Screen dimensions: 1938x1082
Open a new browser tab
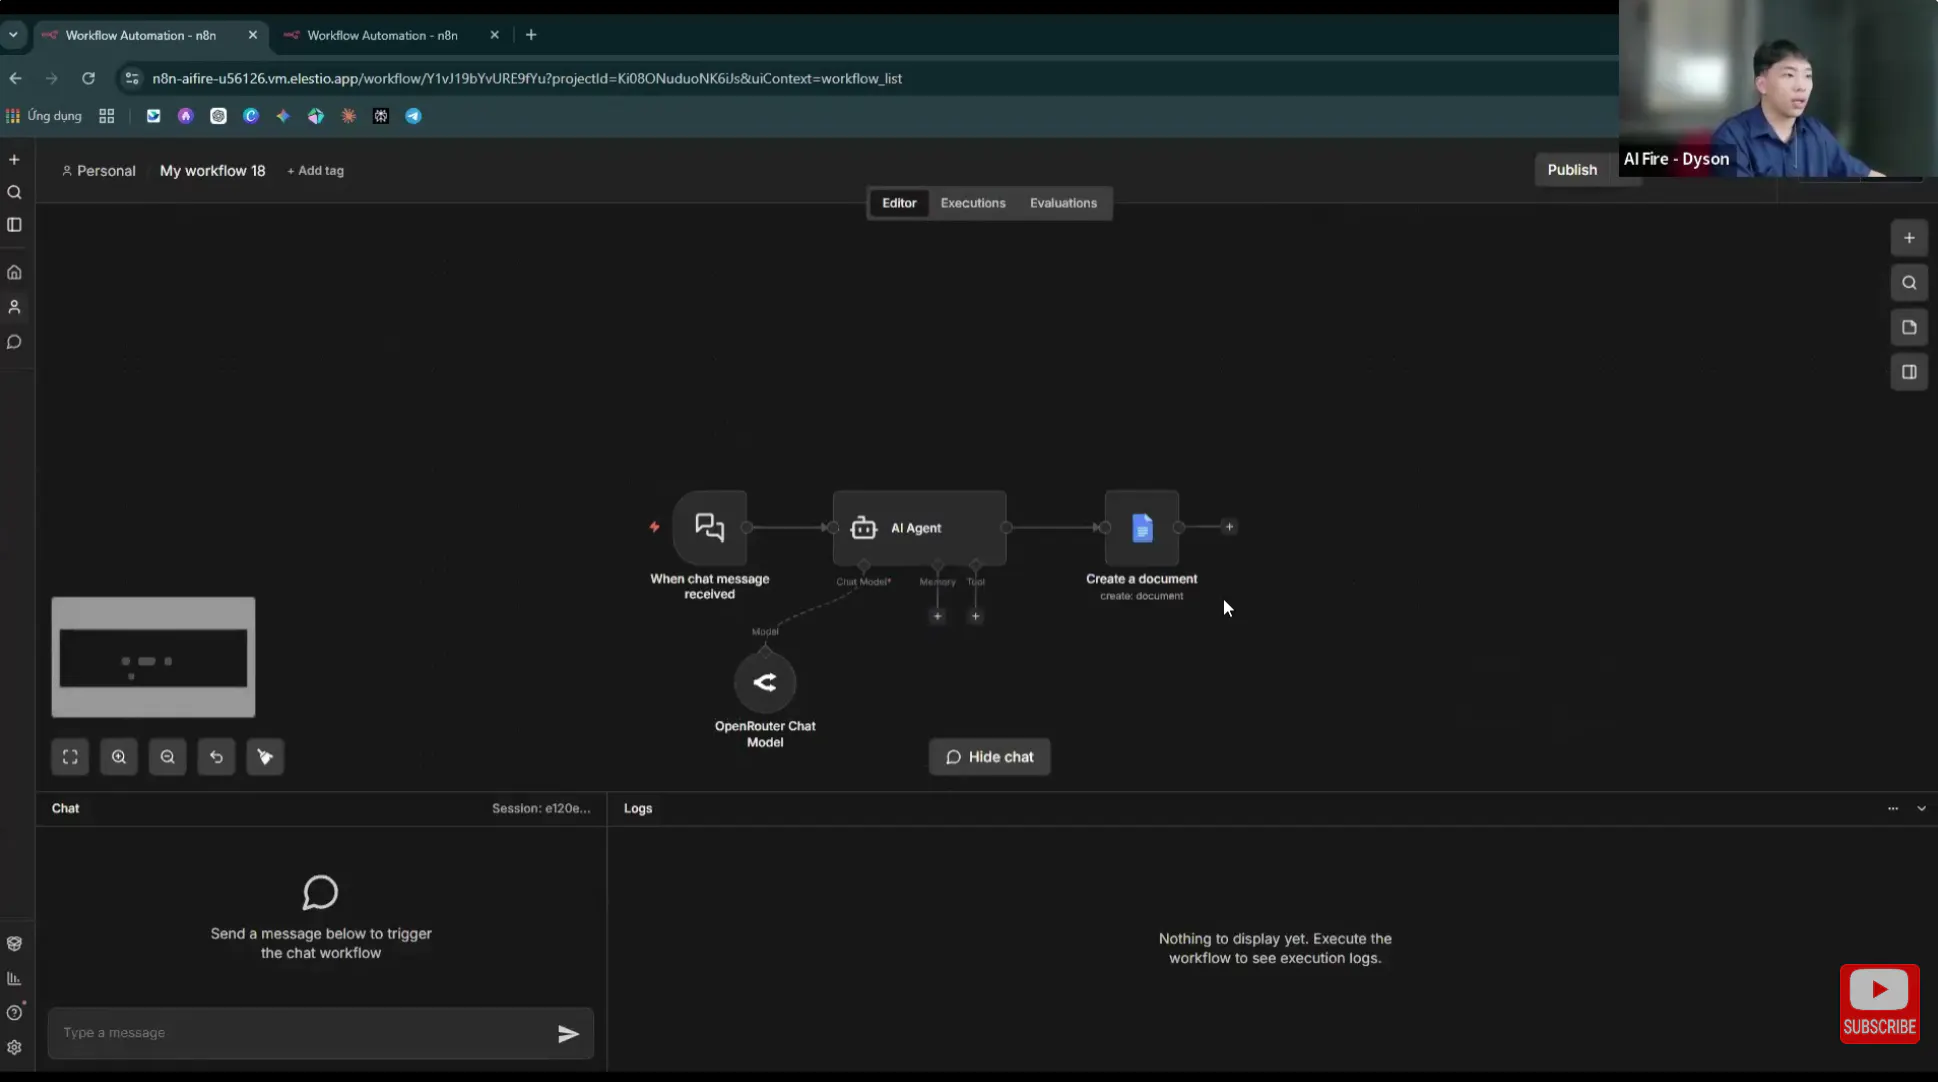[531, 35]
